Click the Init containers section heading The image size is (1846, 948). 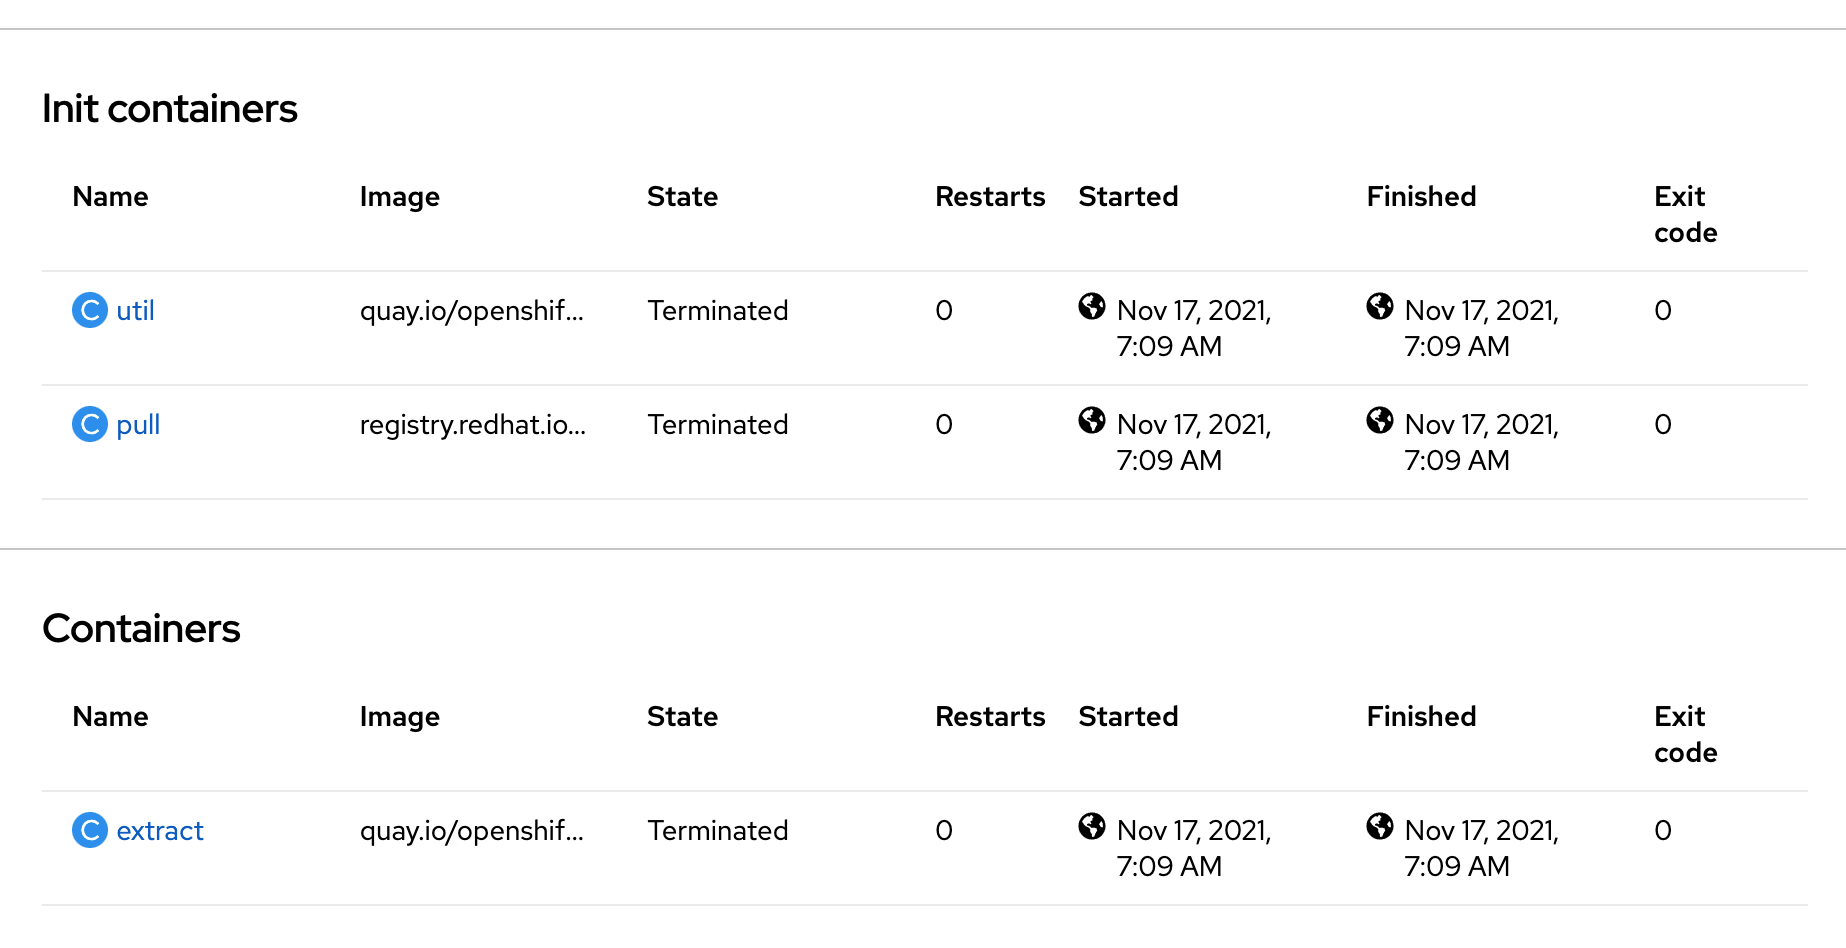click(170, 109)
